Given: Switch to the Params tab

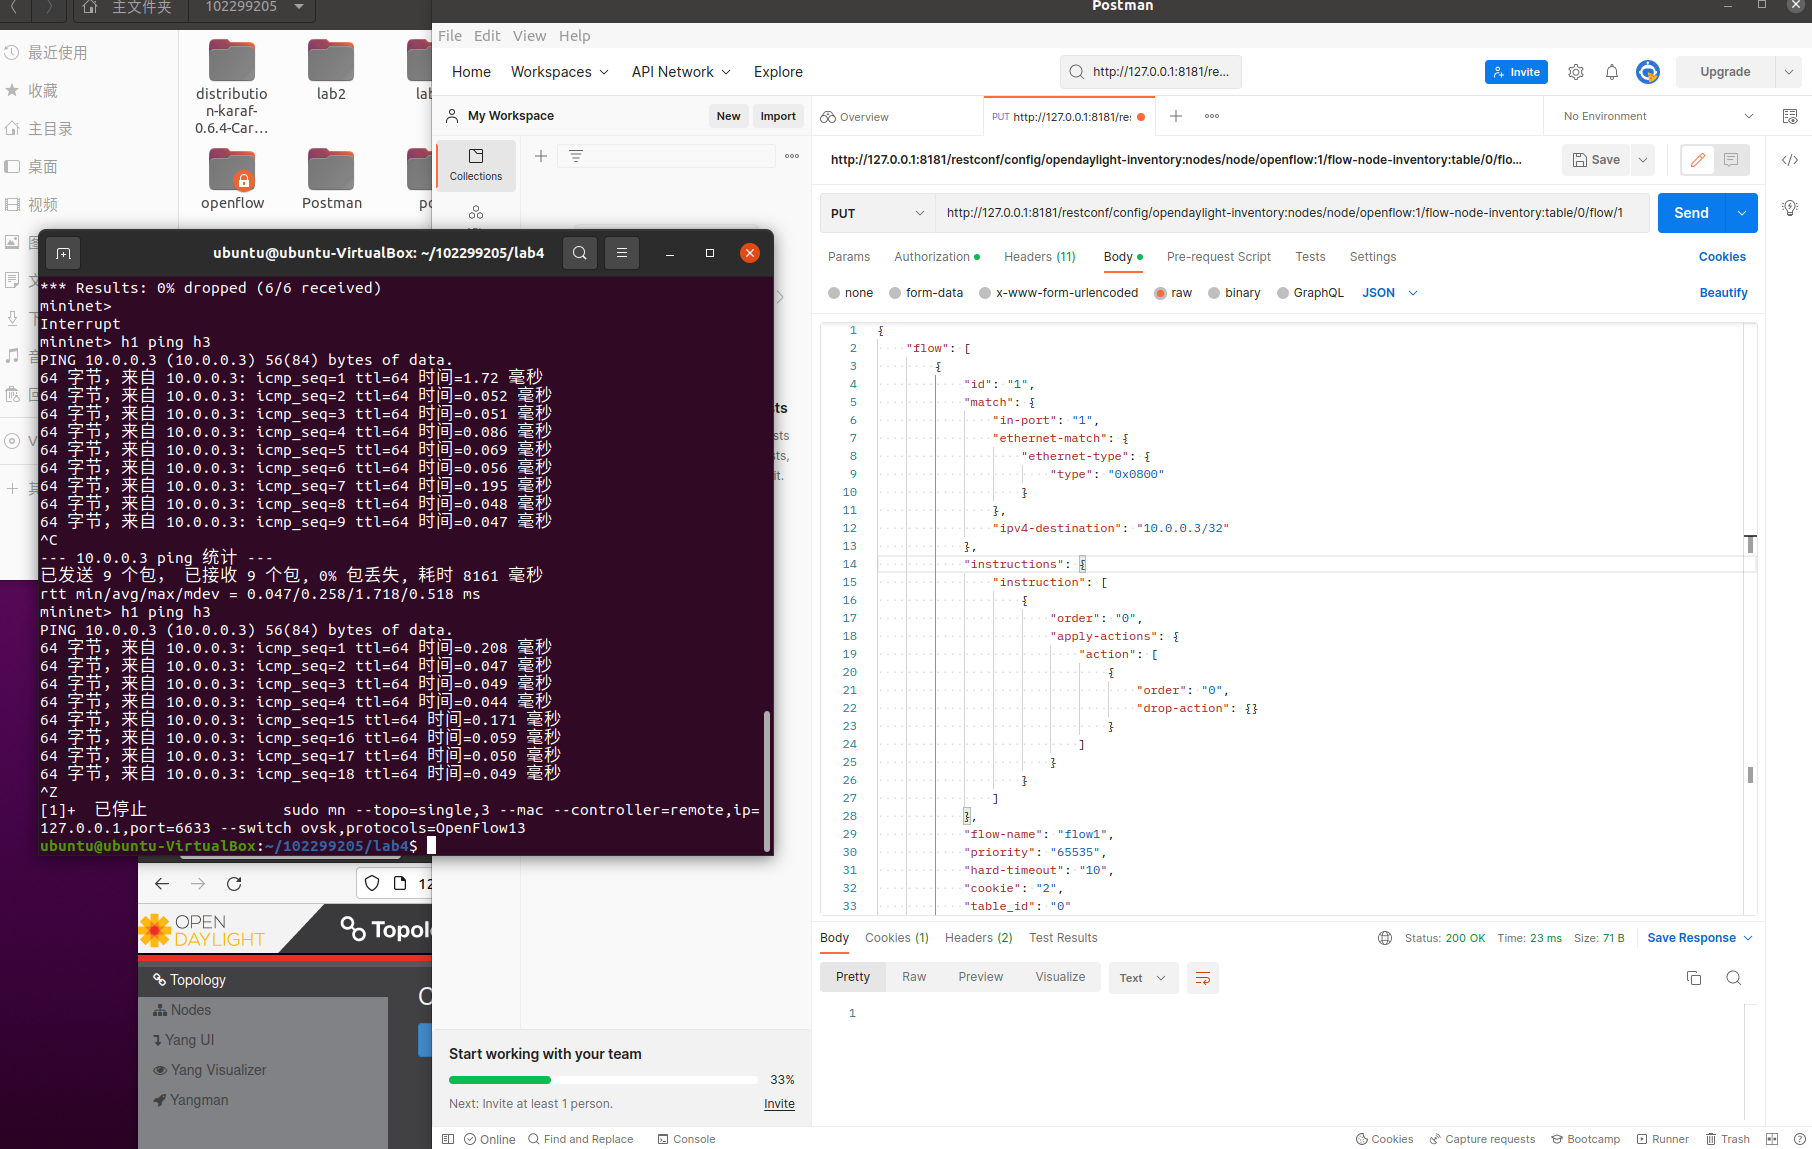Looking at the screenshot, I should [849, 257].
